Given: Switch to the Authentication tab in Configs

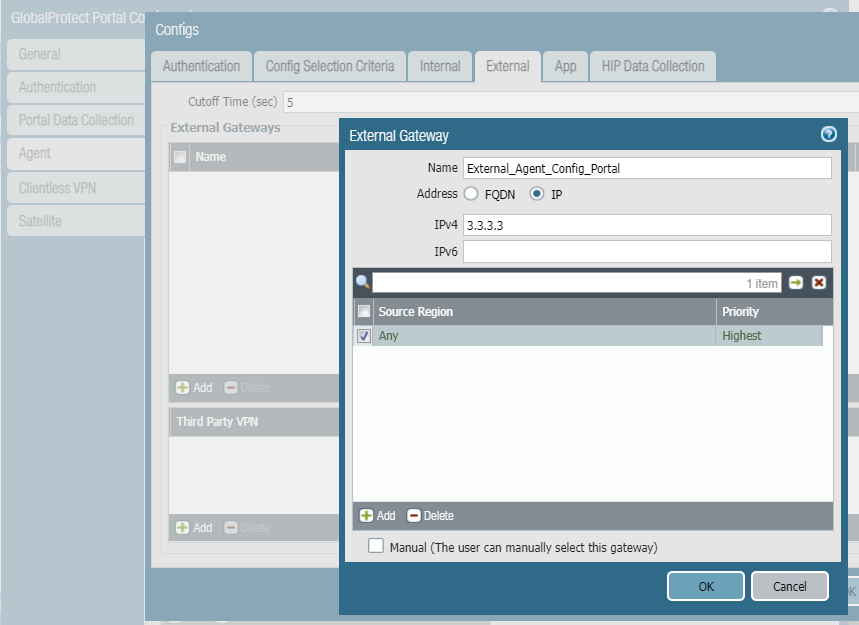Looking at the screenshot, I should coord(202,66).
